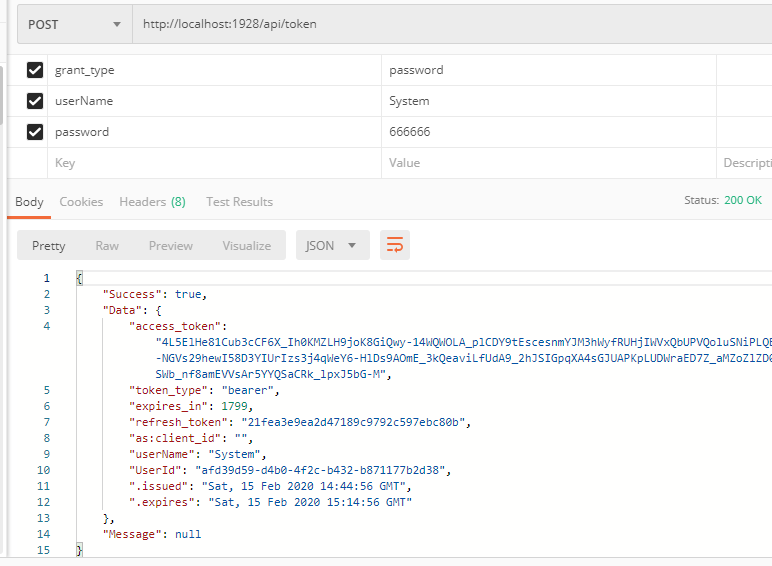Open the JSON format dropdown
772x566 pixels.
[332, 245]
